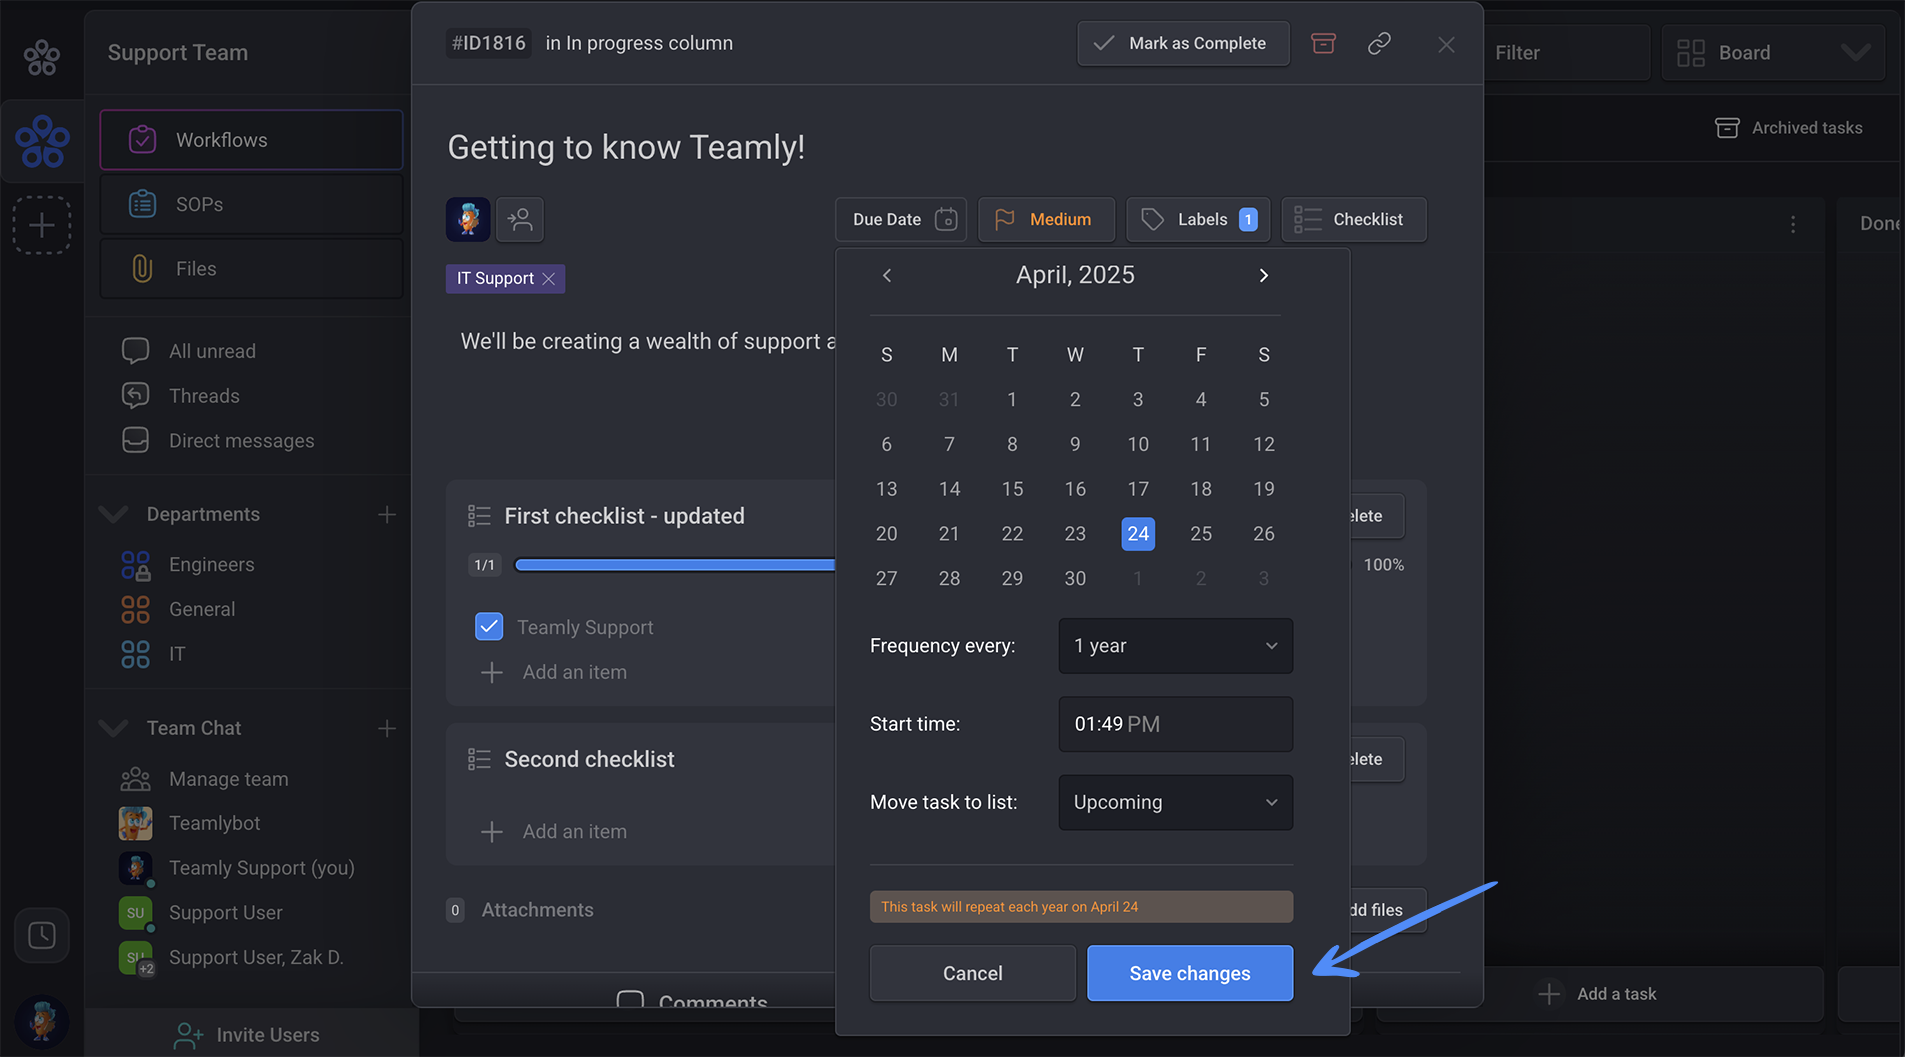Open the Medium priority selector
Image resolution: width=1905 pixels, height=1057 pixels.
coord(1046,219)
